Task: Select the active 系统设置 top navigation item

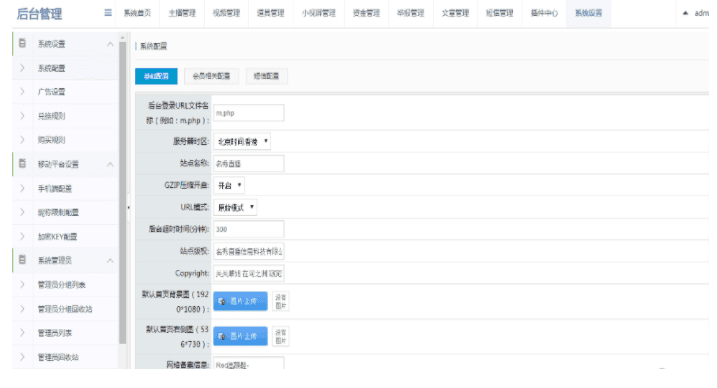Action: coord(588,13)
